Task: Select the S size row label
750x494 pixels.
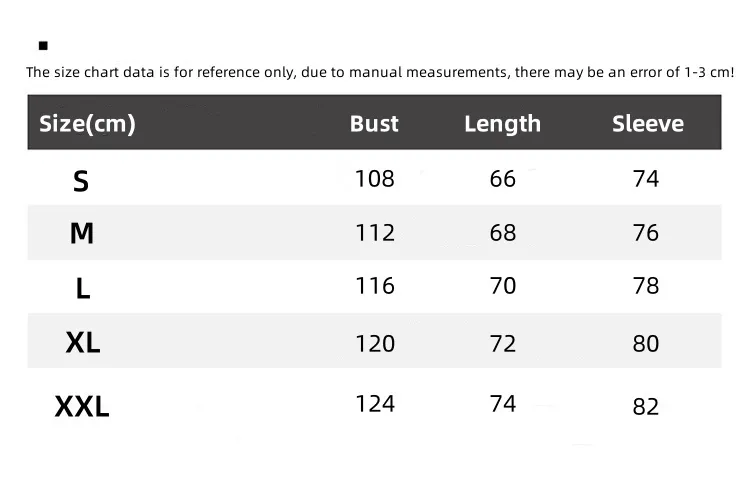Action: [x=81, y=181]
